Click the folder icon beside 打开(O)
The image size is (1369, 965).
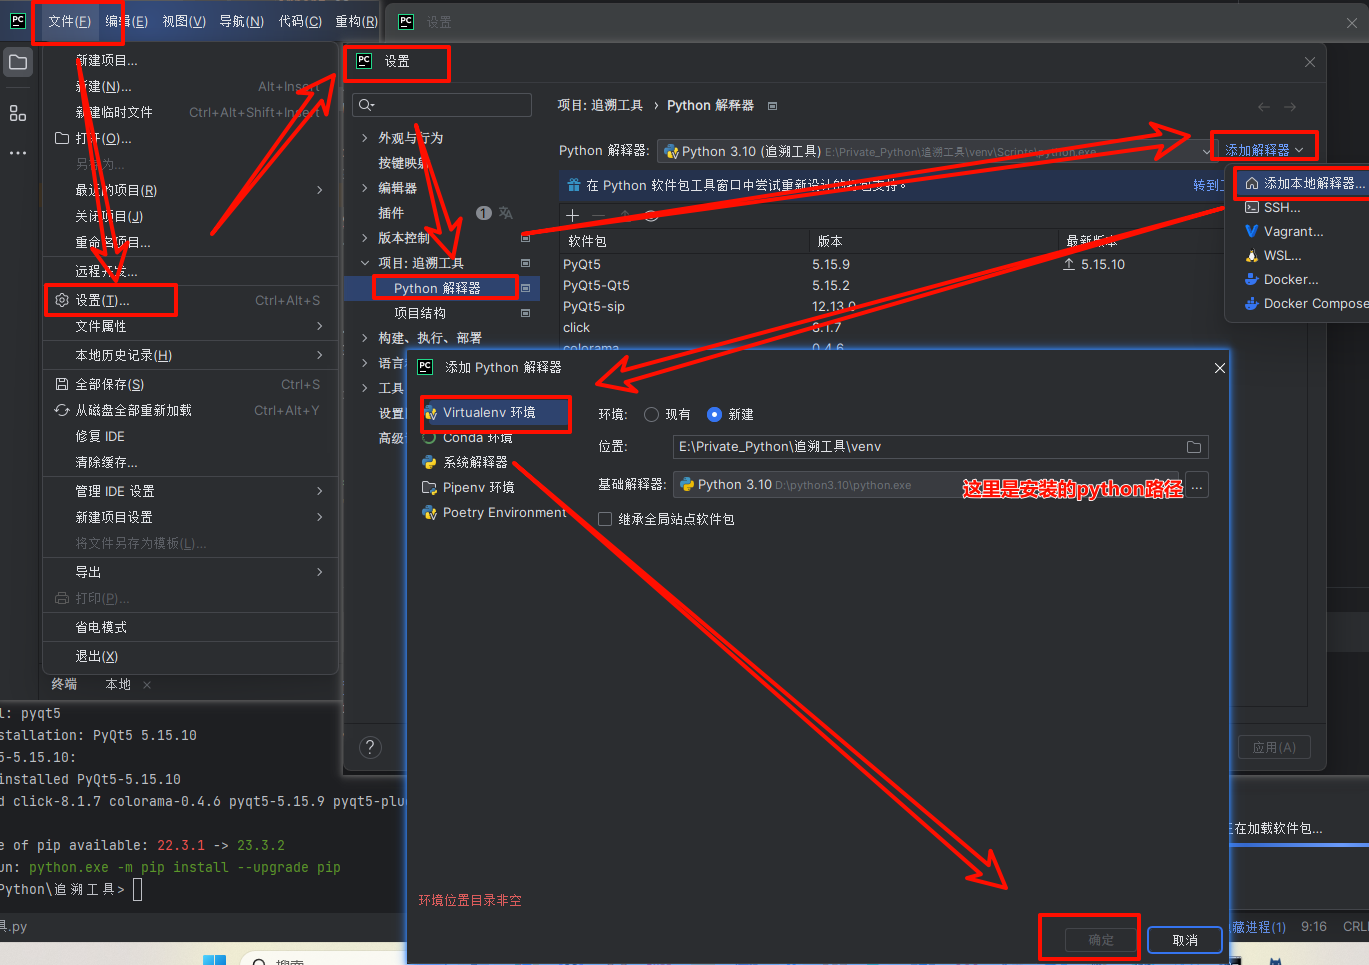pyautogui.click(x=62, y=138)
